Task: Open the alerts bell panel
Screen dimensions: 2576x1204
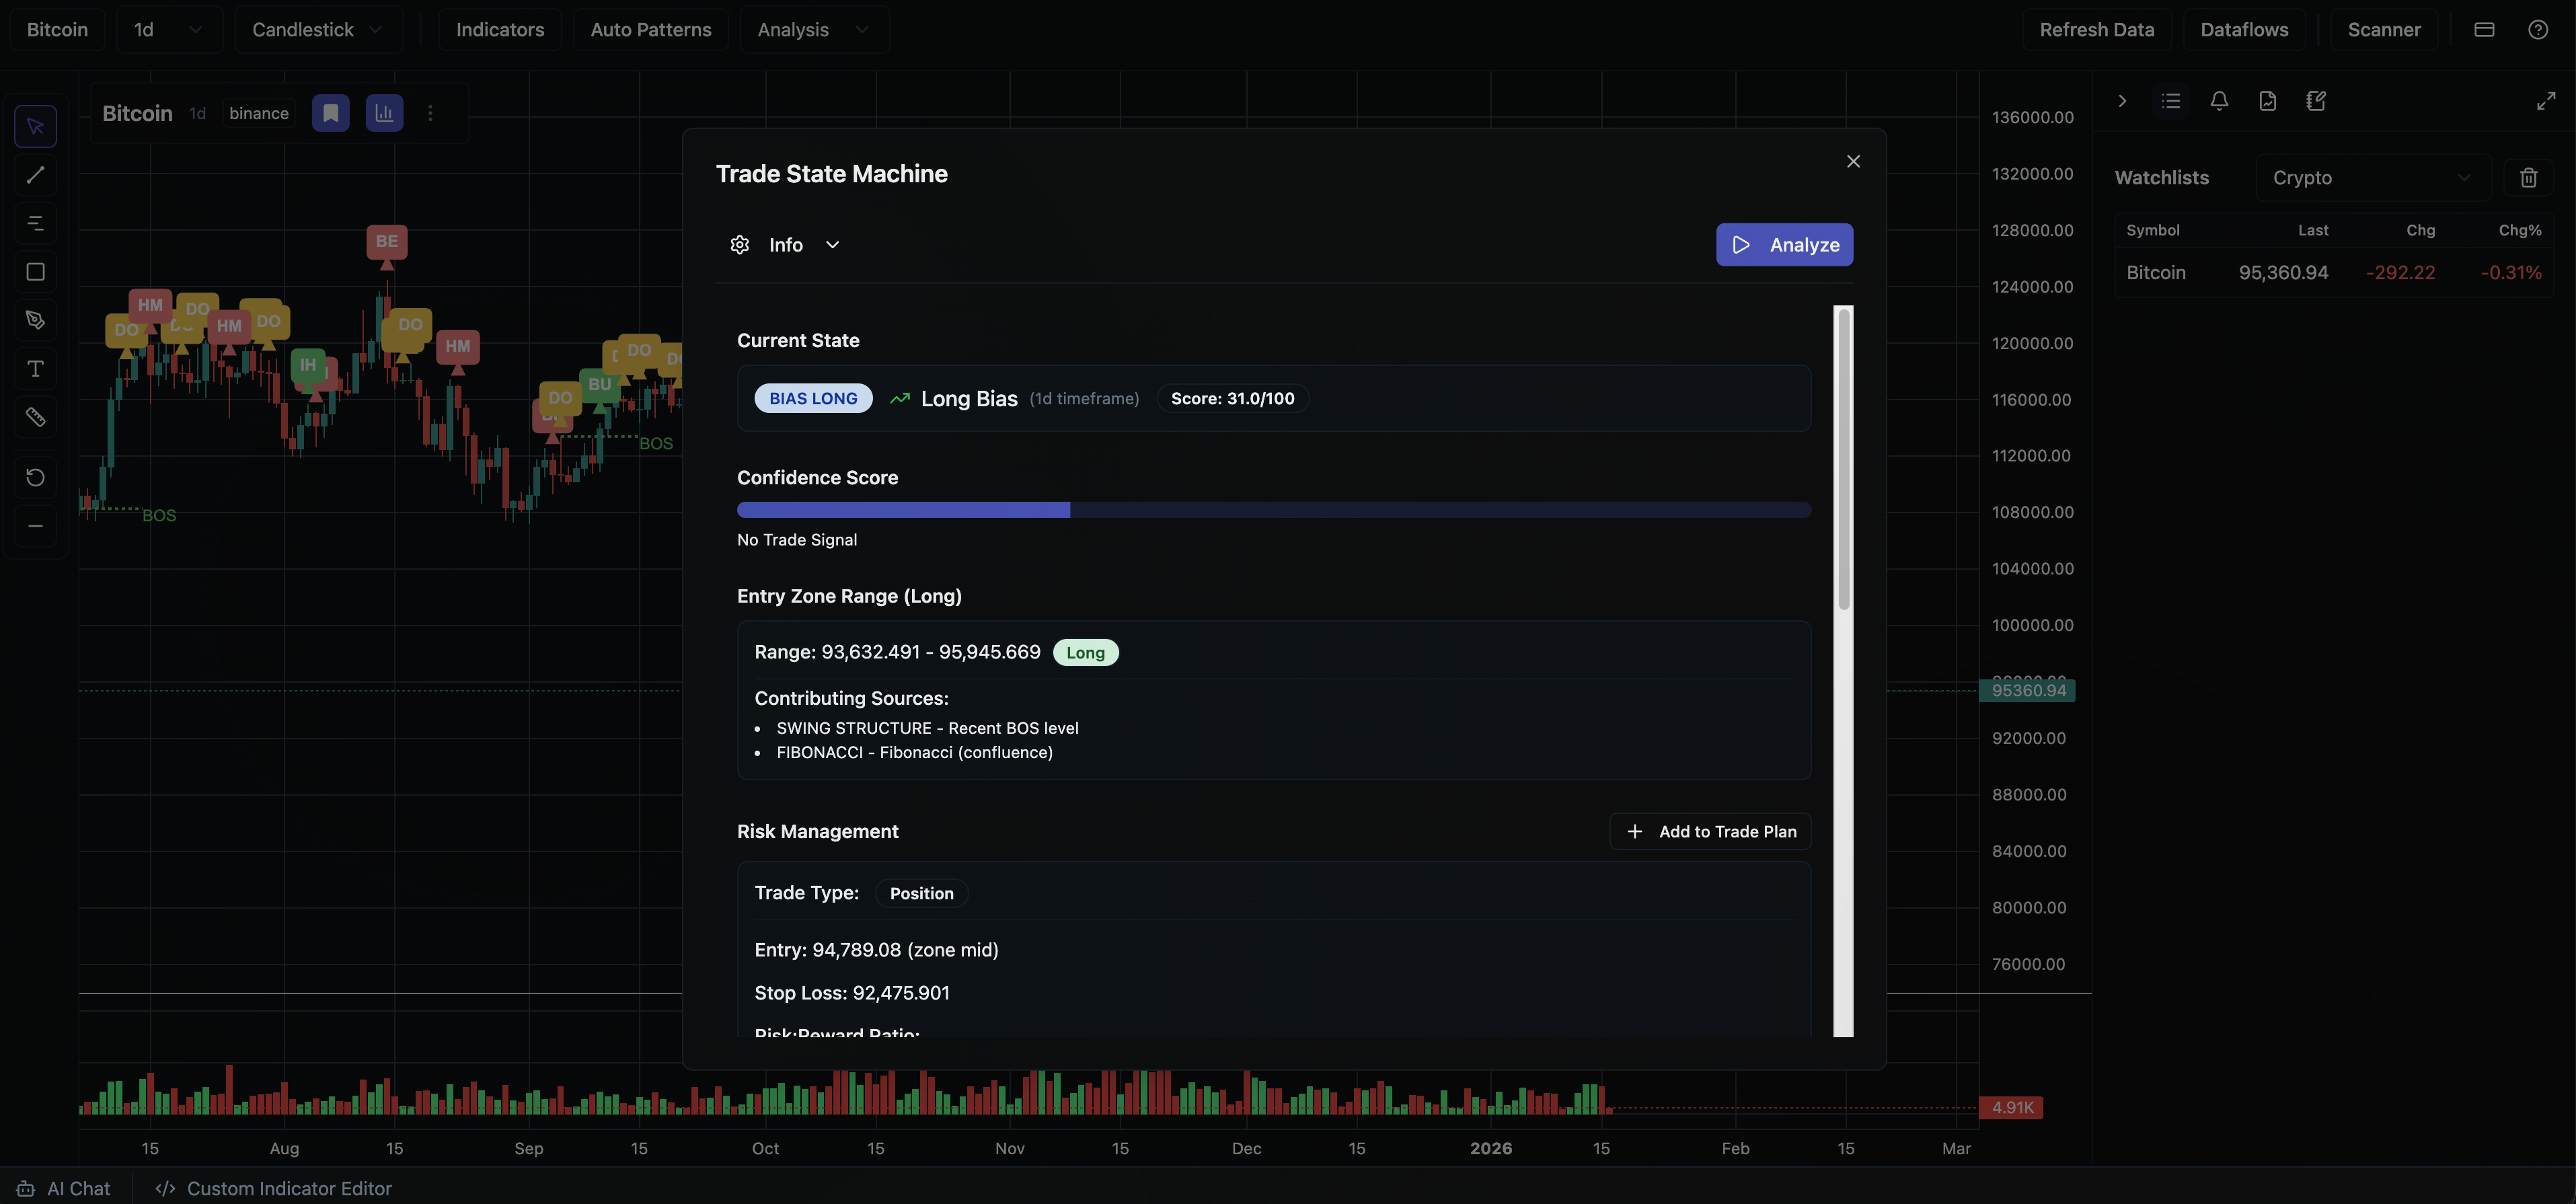Action: tap(2219, 101)
